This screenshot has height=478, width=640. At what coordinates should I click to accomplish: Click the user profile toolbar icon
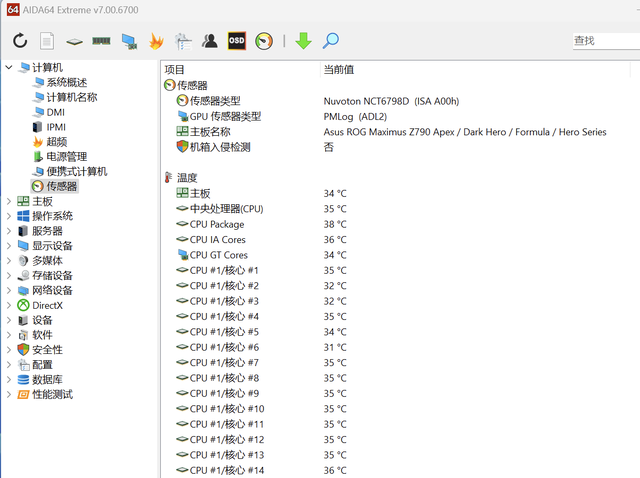coord(210,41)
